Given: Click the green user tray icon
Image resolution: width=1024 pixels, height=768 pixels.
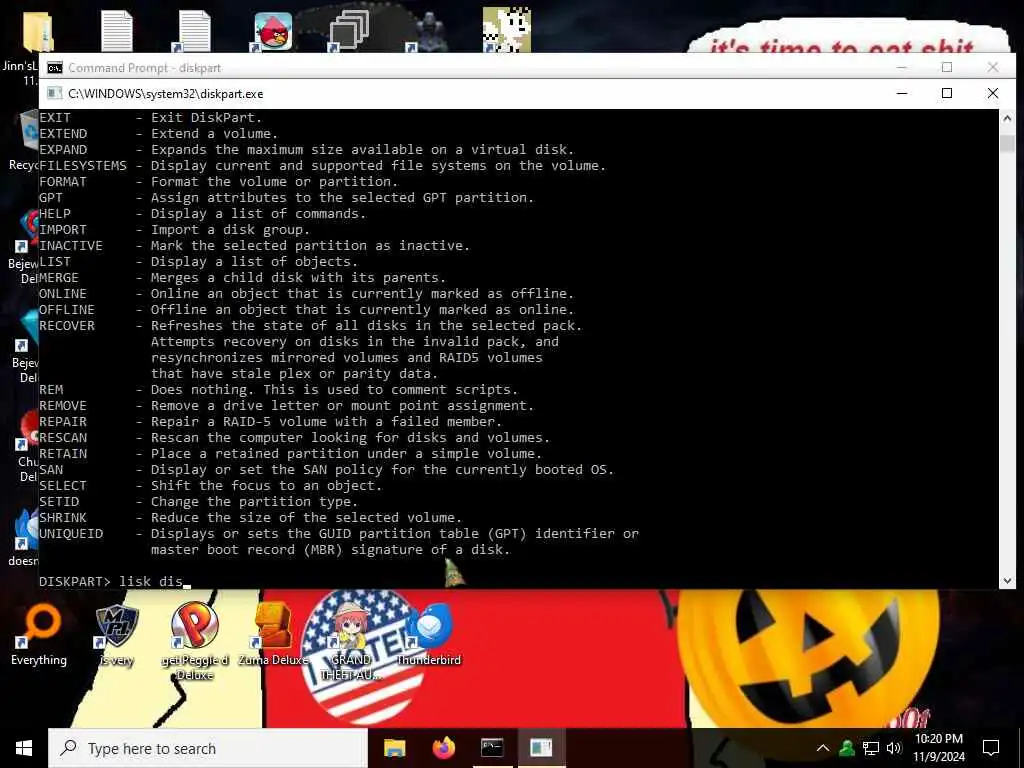Looking at the screenshot, I should point(848,748).
